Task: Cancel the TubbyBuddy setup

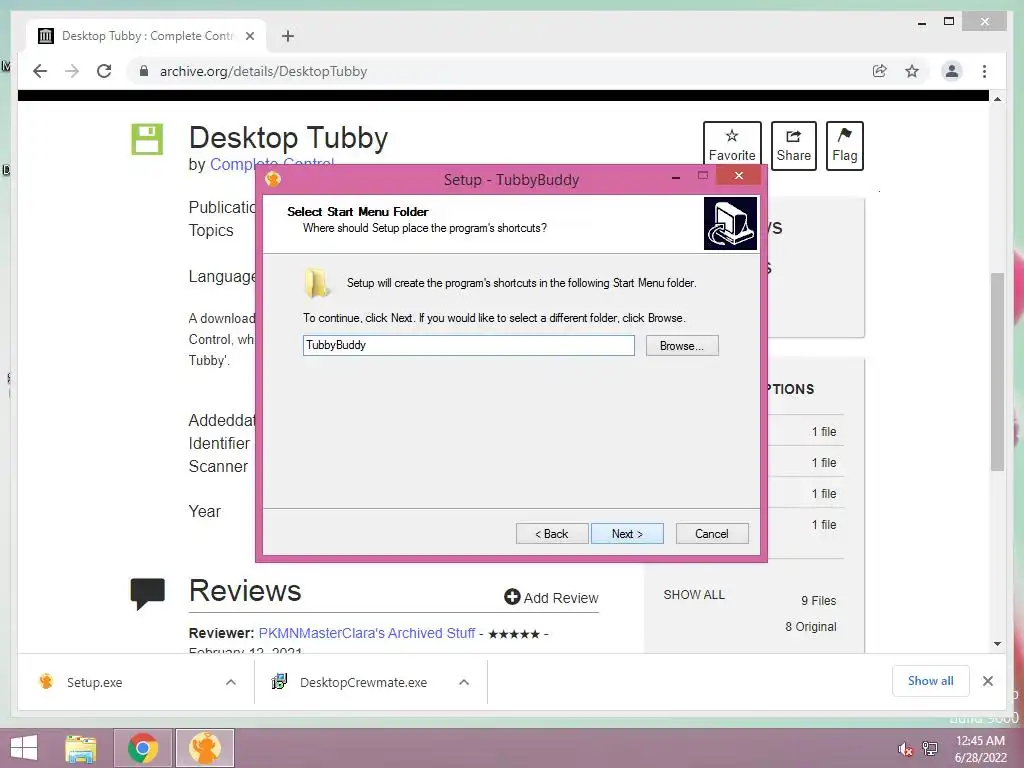Action: click(x=712, y=534)
